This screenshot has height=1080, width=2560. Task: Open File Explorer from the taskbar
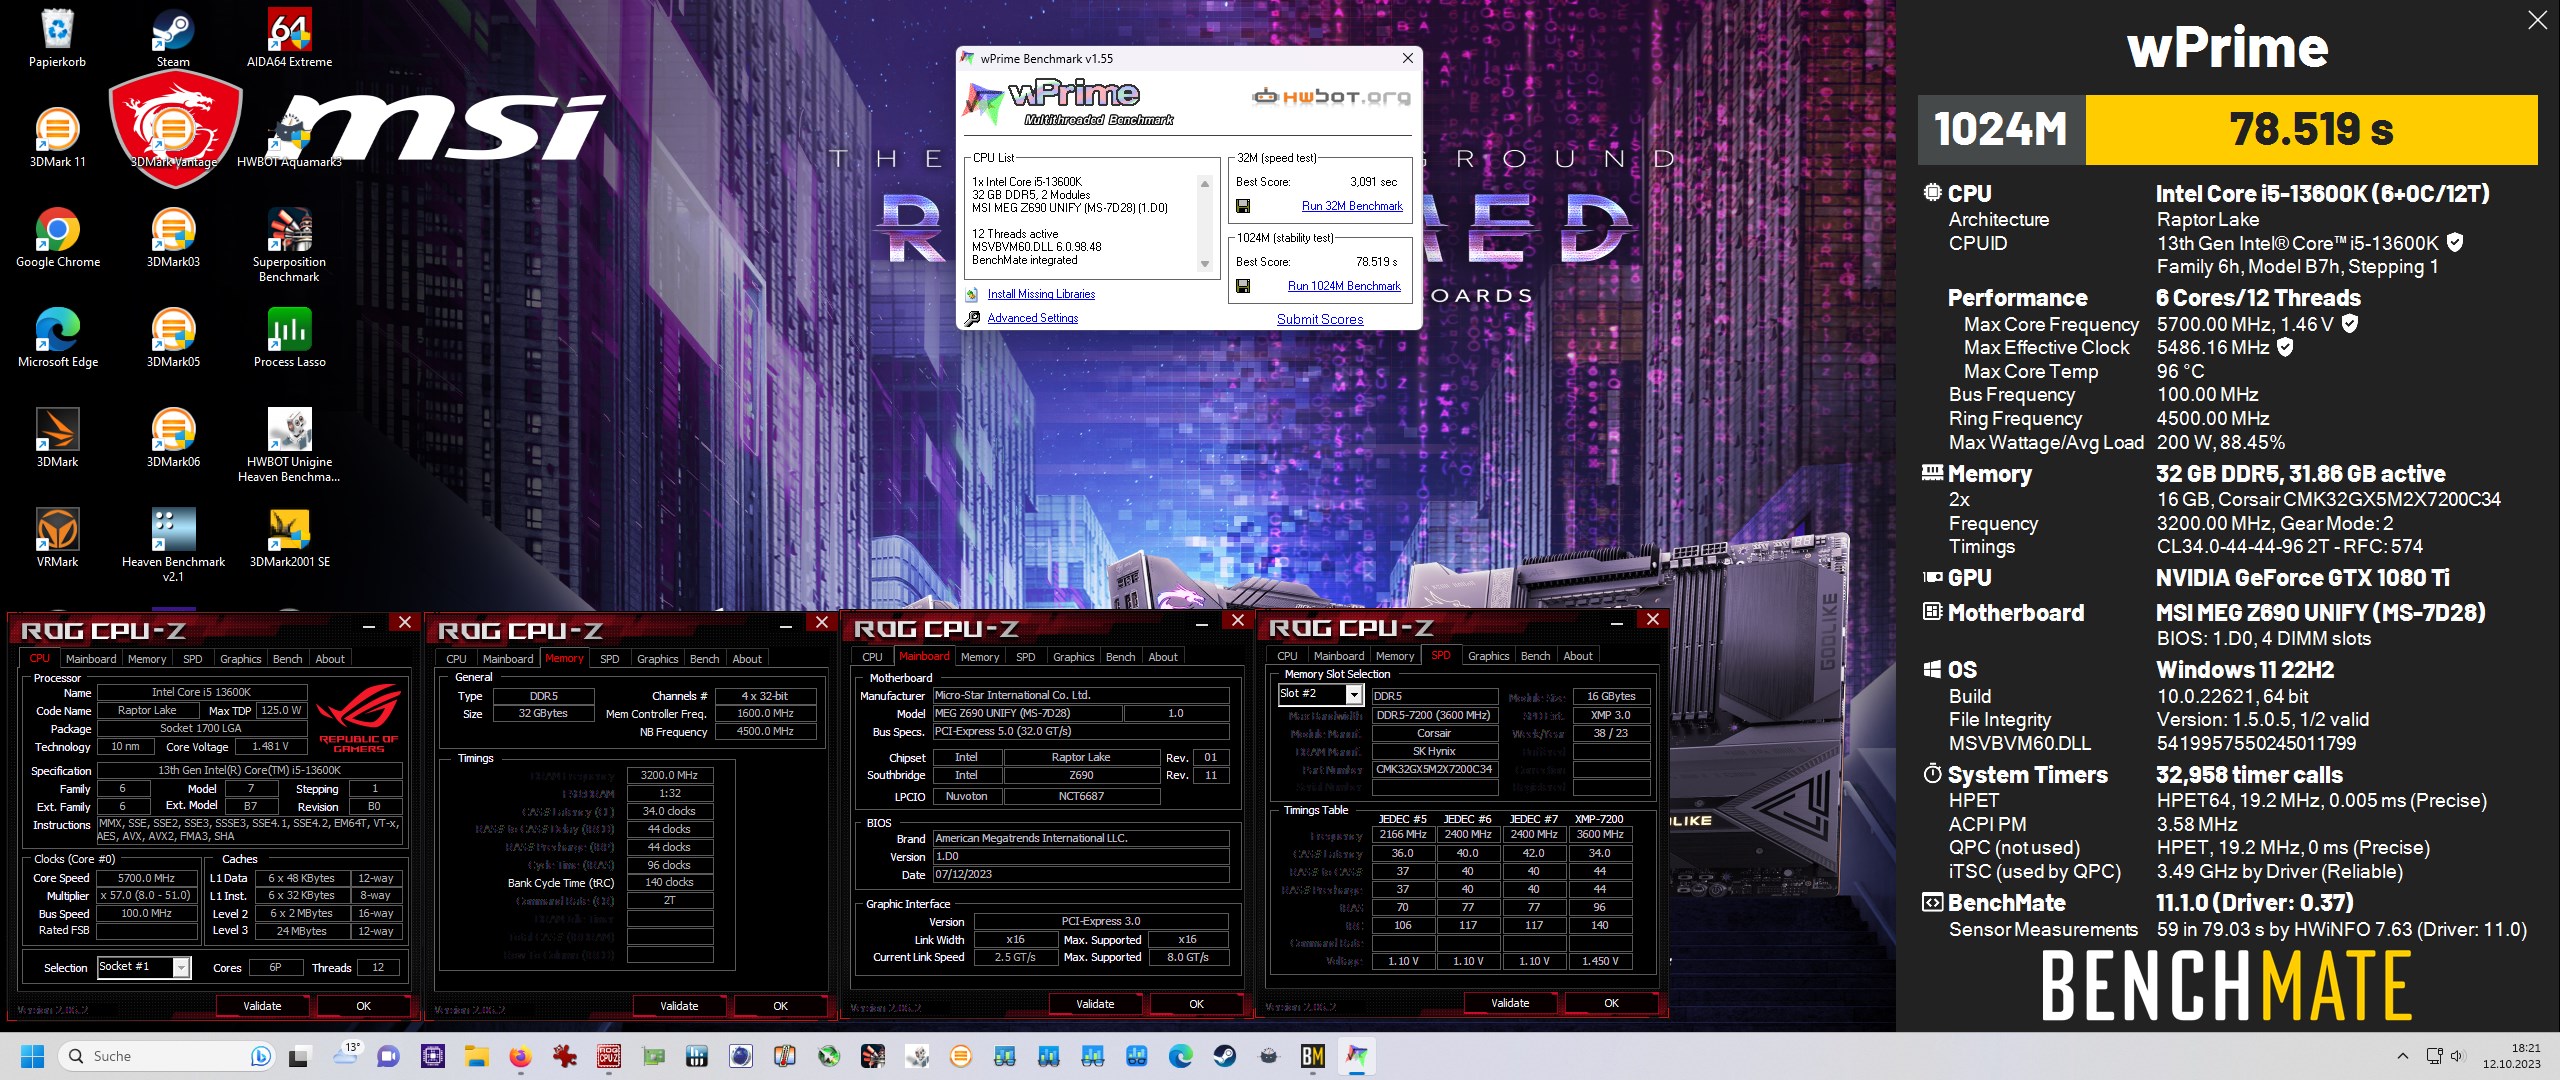point(475,1056)
